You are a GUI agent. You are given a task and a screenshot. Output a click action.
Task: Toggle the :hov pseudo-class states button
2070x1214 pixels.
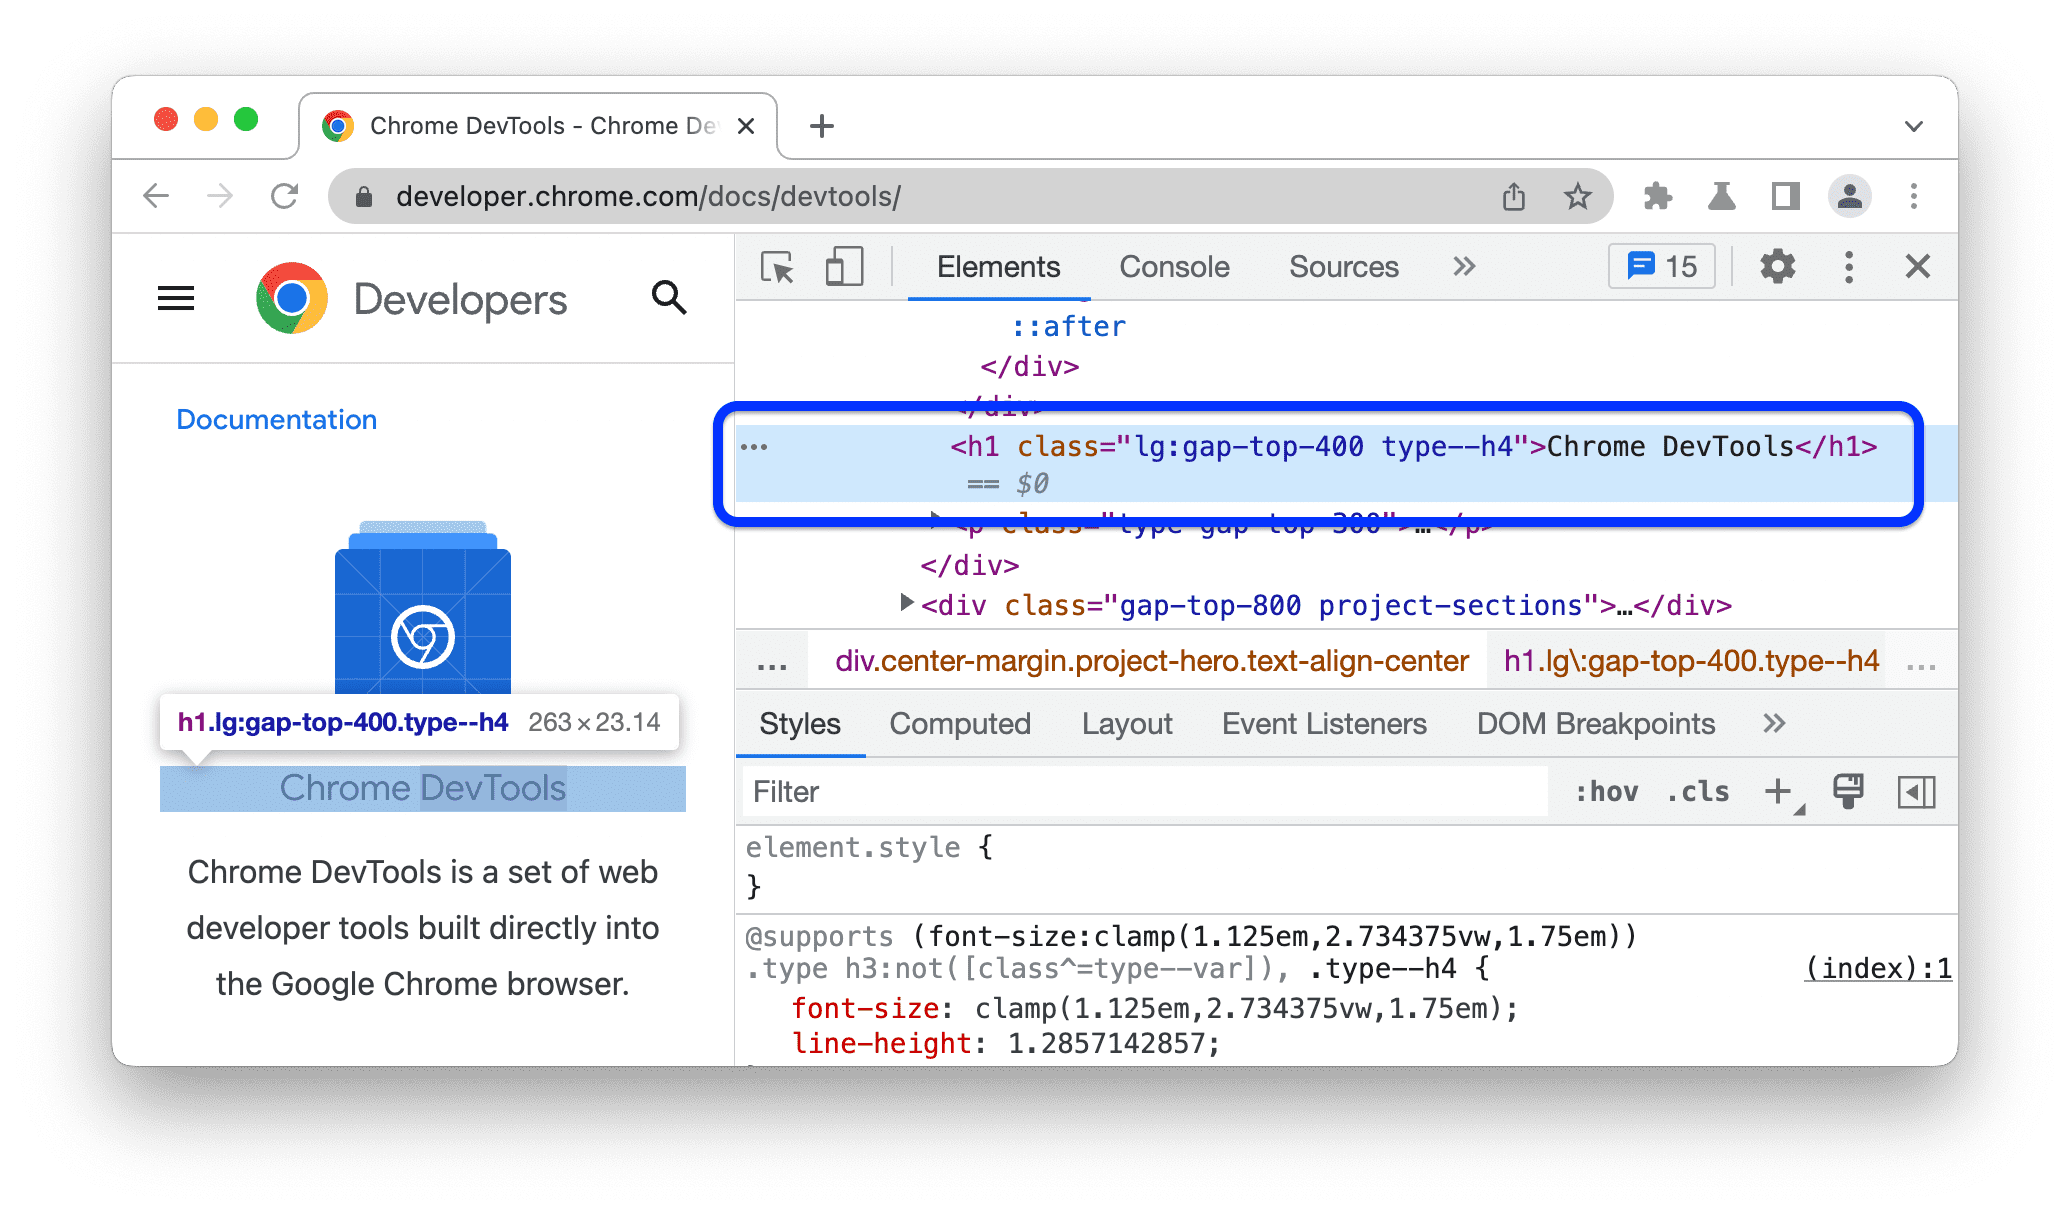click(1586, 792)
